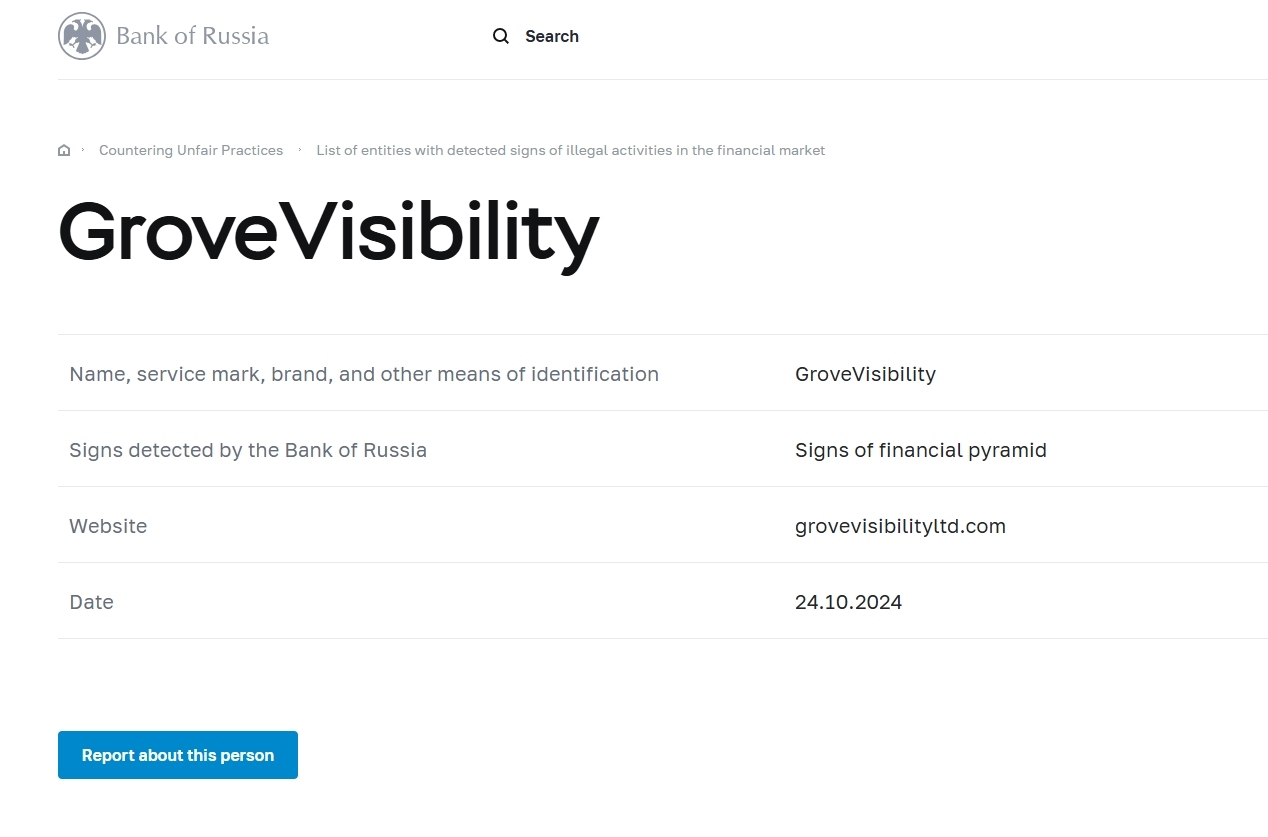The height and width of the screenshot is (837, 1268).
Task: Click the Date row label
Action: pos(91,602)
